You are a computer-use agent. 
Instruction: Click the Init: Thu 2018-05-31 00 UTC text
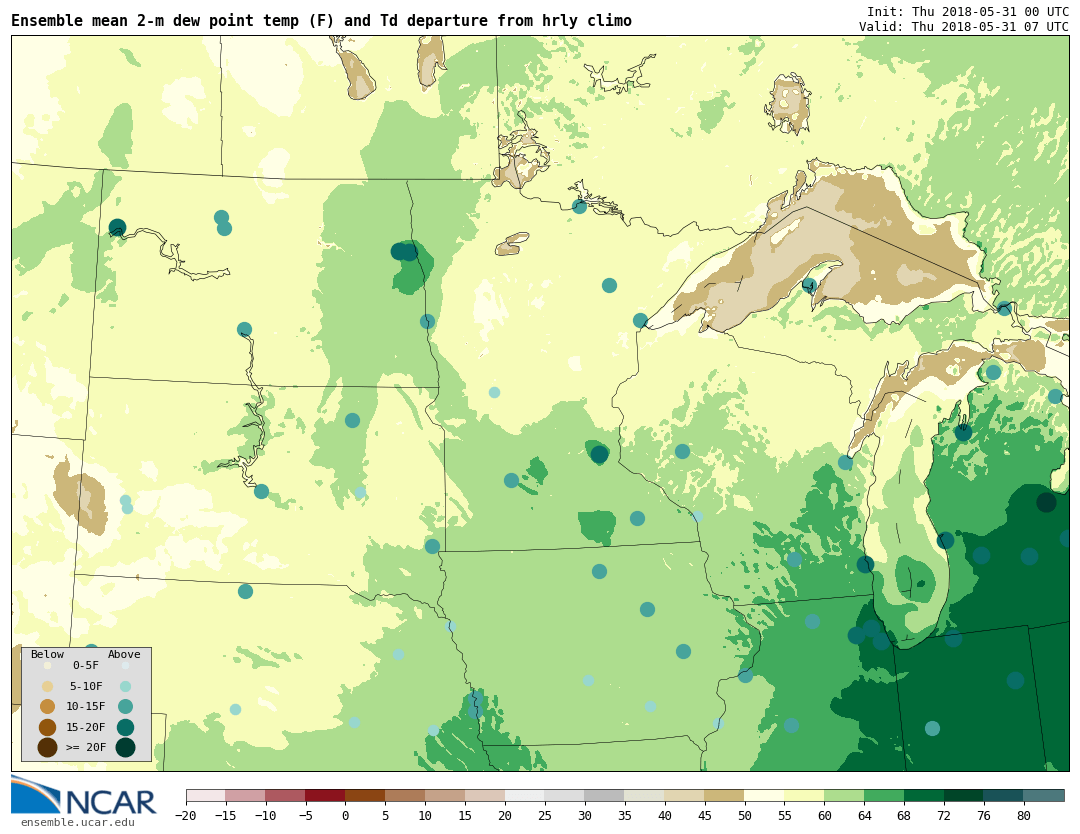point(968,12)
